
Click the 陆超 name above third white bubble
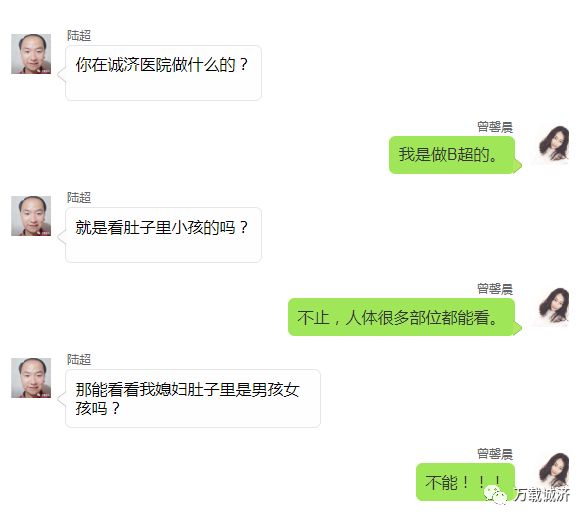coord(79,360)
